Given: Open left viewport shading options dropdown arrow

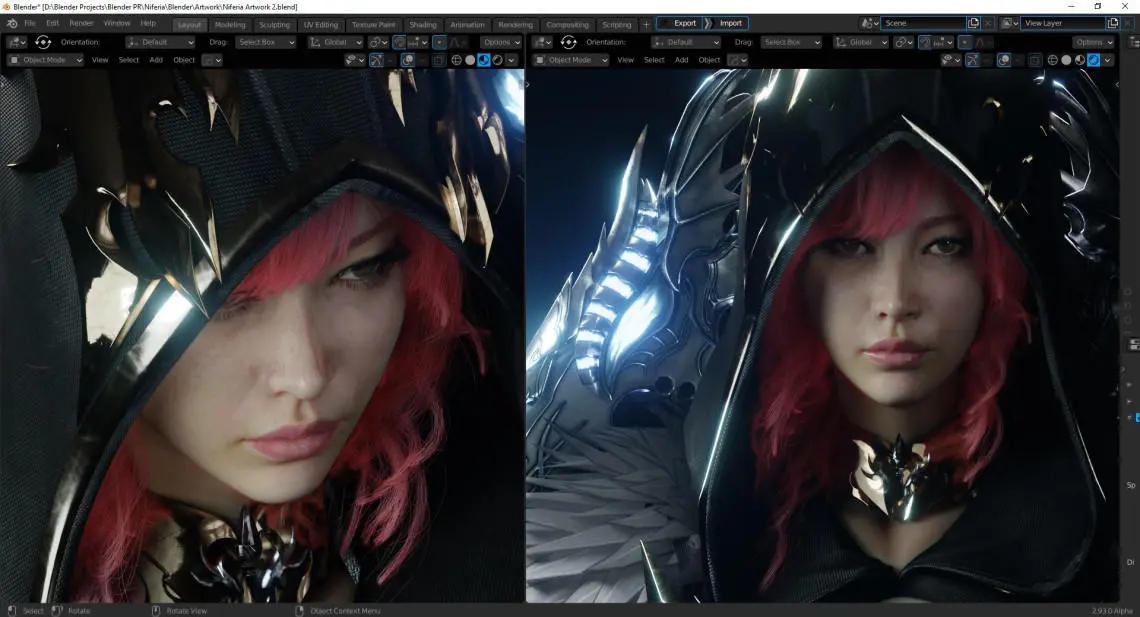Looking at the screenshot, I should click(511, 60).
